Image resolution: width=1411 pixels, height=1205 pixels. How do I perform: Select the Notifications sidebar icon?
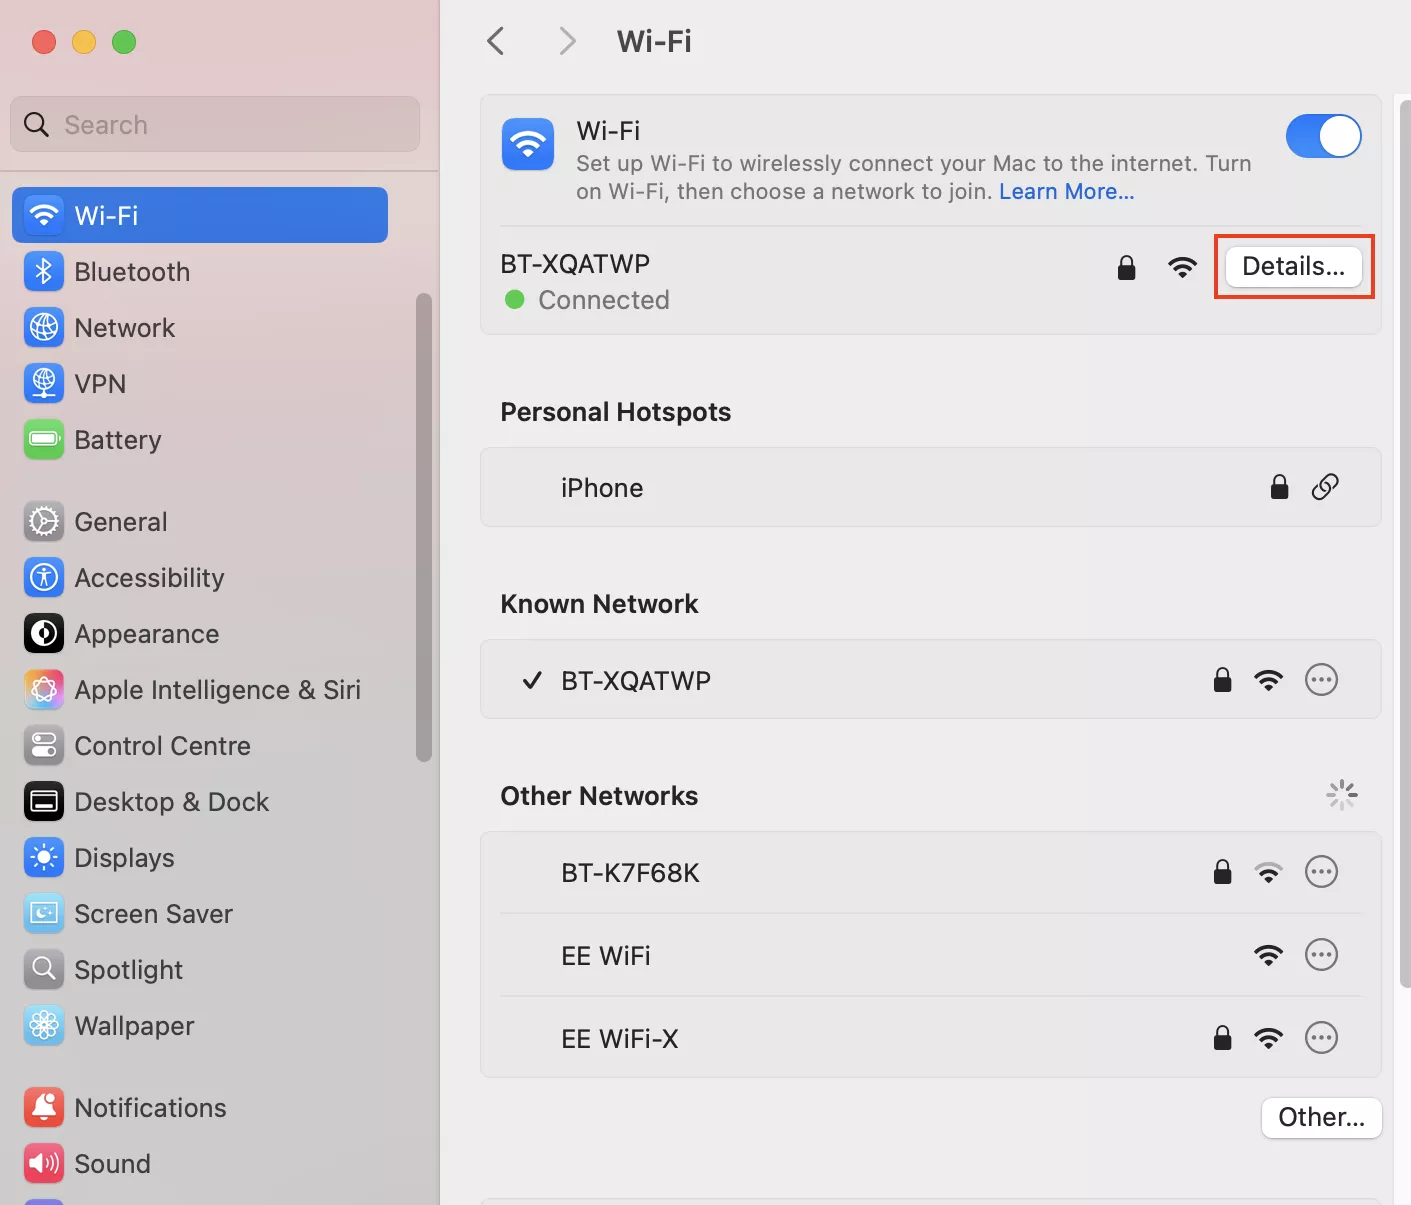[x=44, y=1108]
